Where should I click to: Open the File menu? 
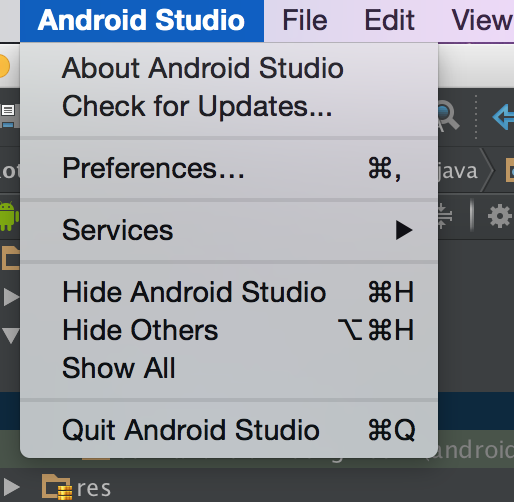click(305, 21)
